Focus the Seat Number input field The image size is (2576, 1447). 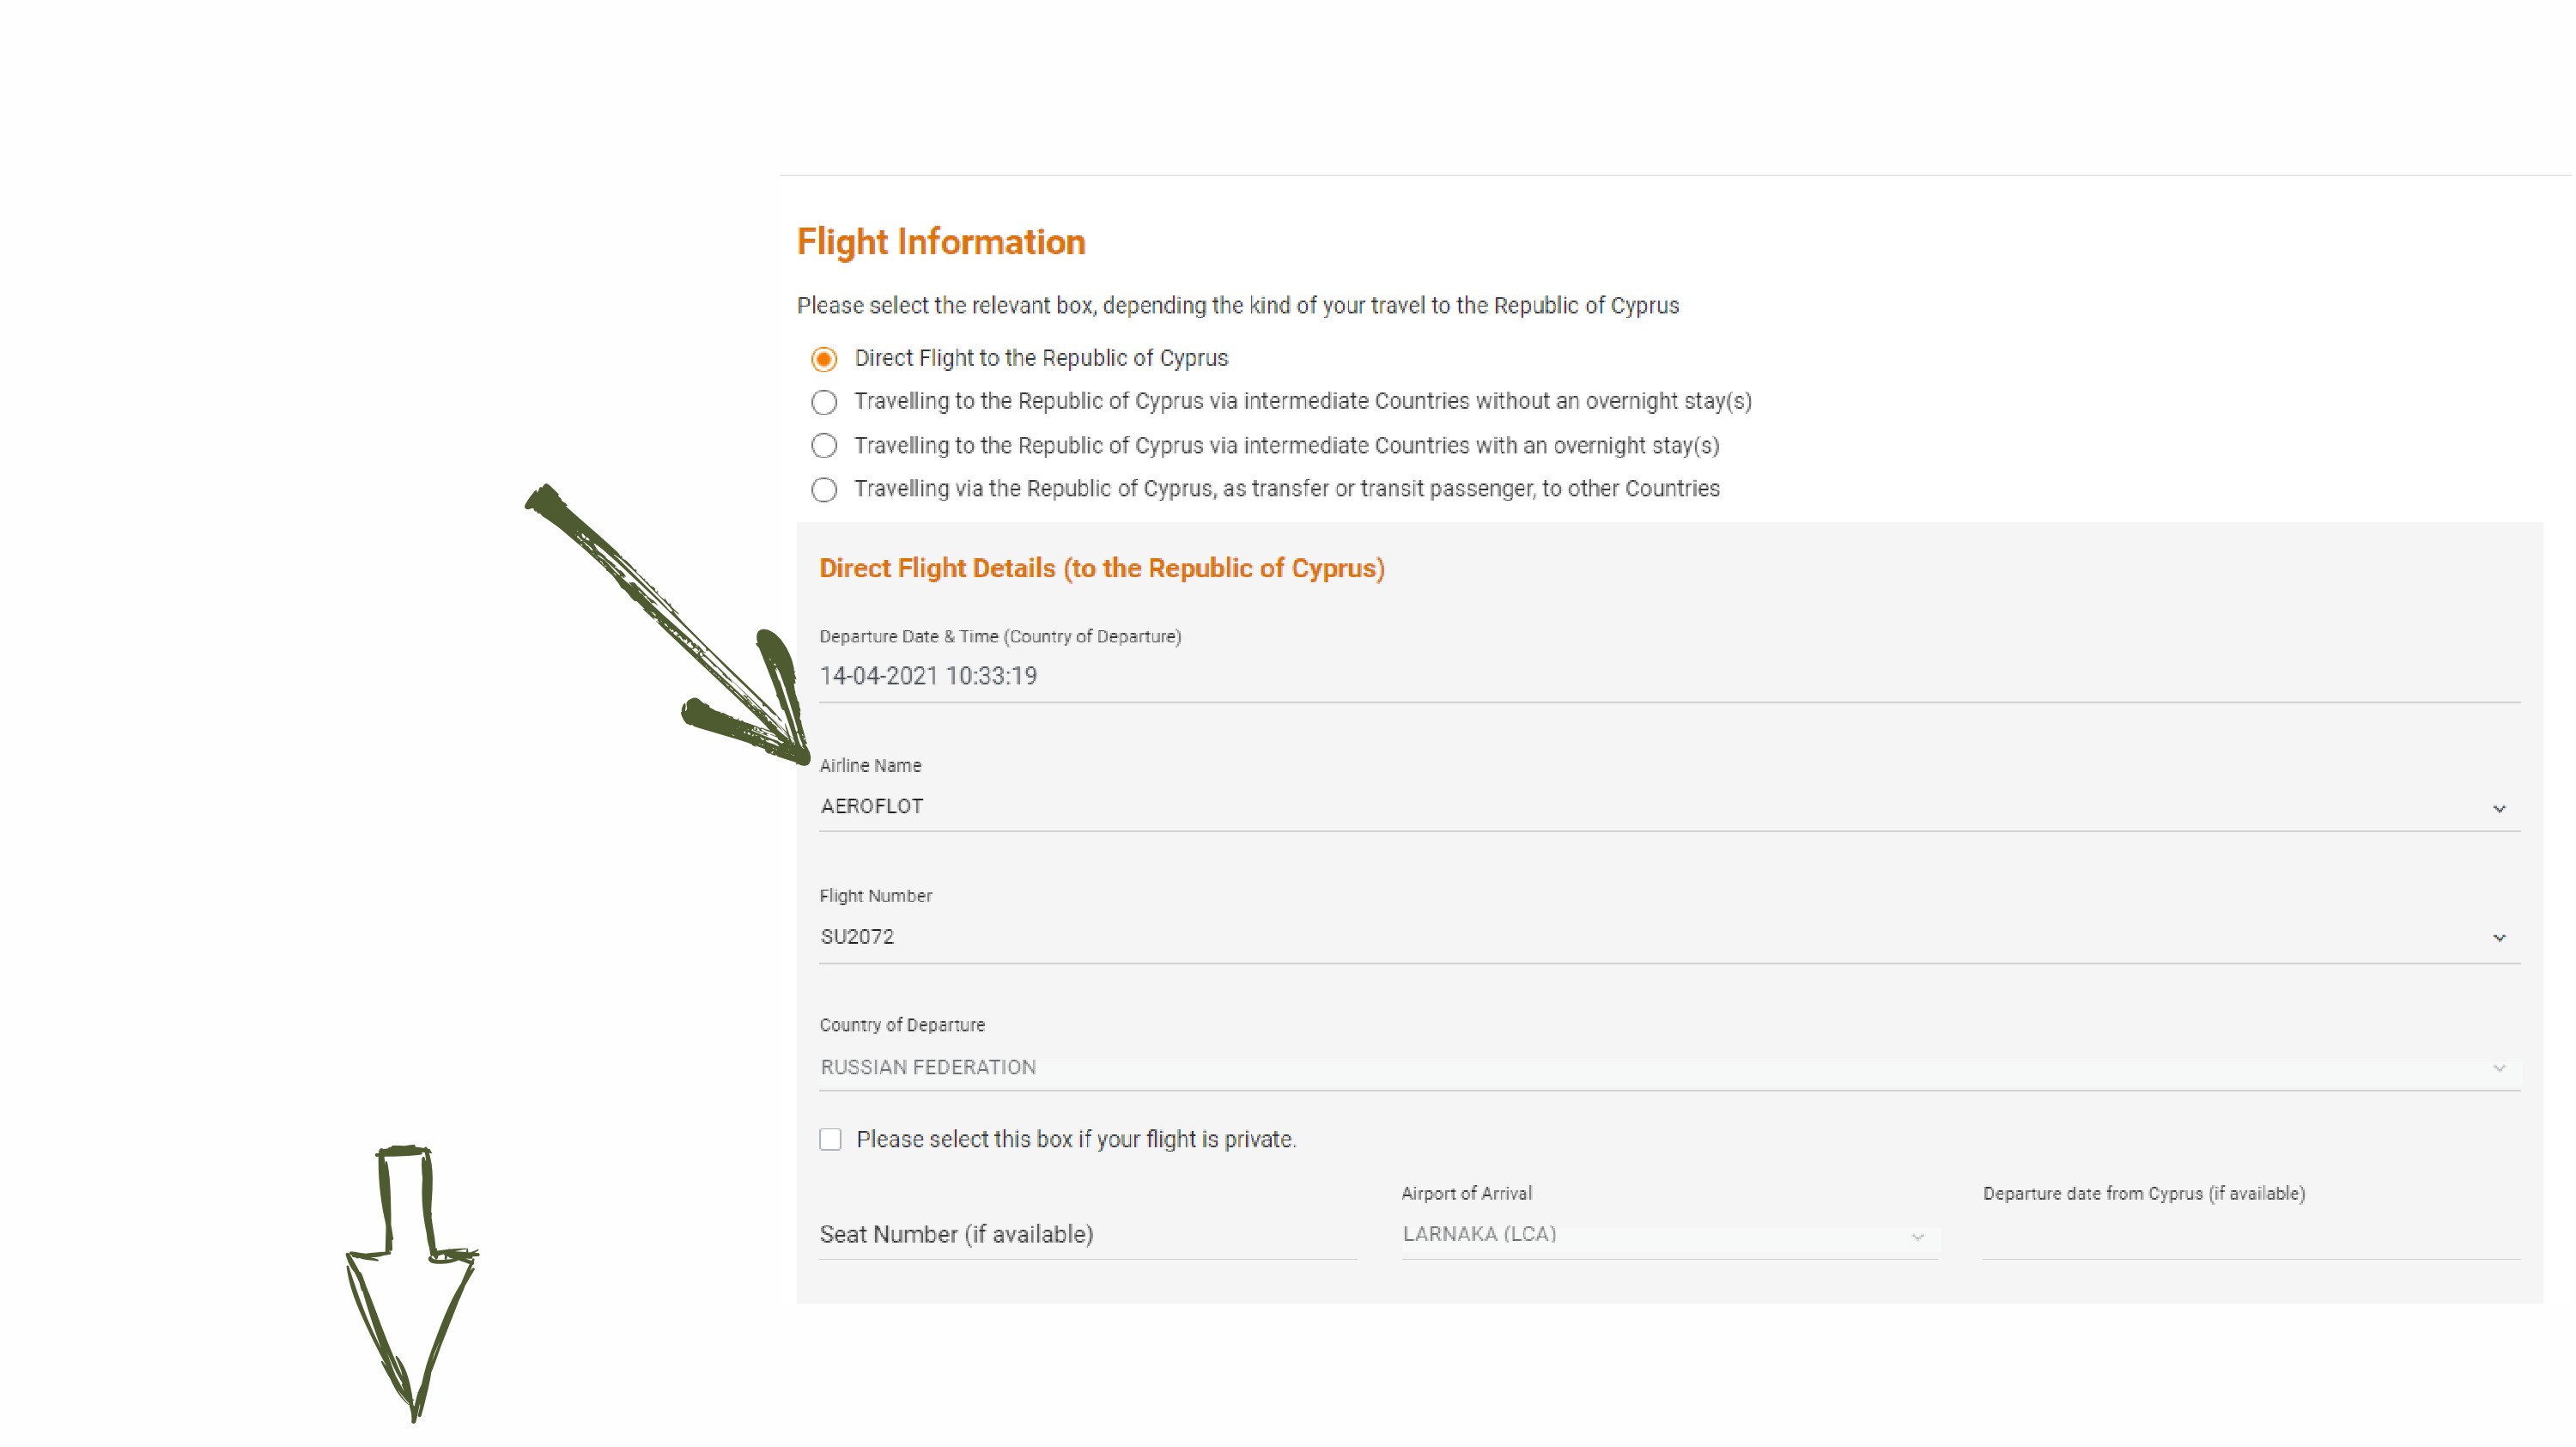point(1087,1234)
